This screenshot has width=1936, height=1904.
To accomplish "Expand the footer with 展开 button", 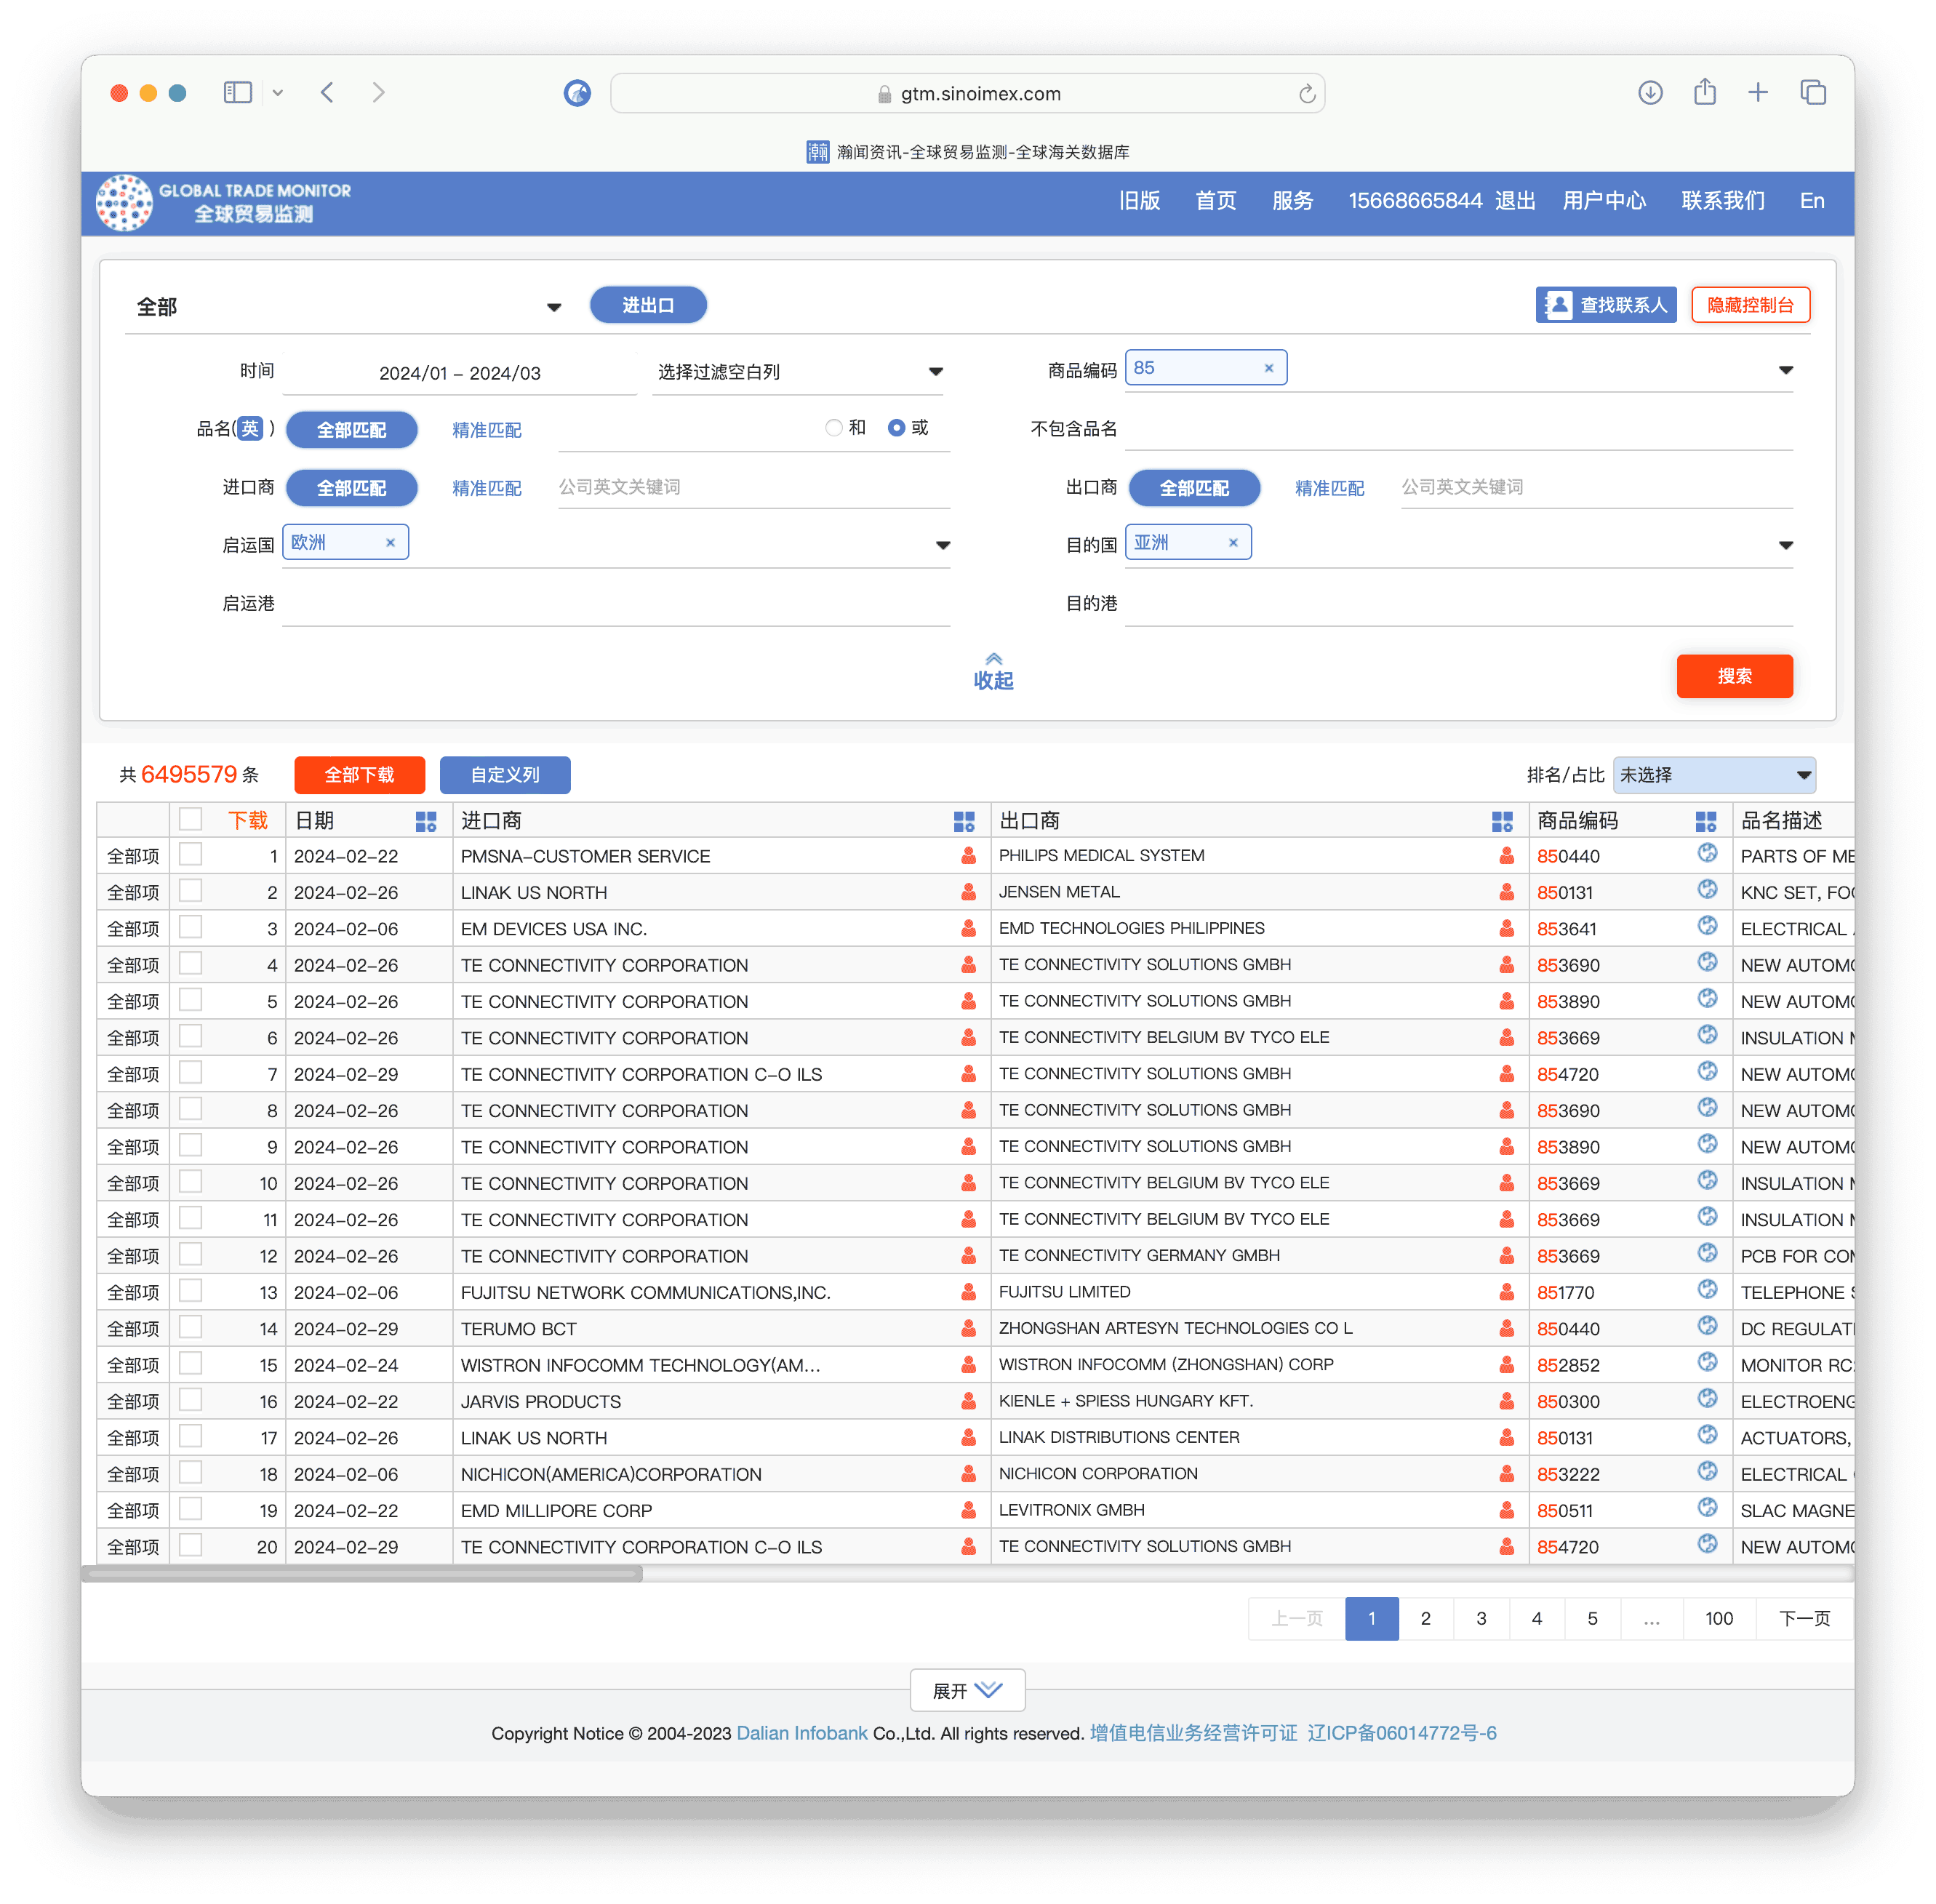I will [x=967, y=1691].
